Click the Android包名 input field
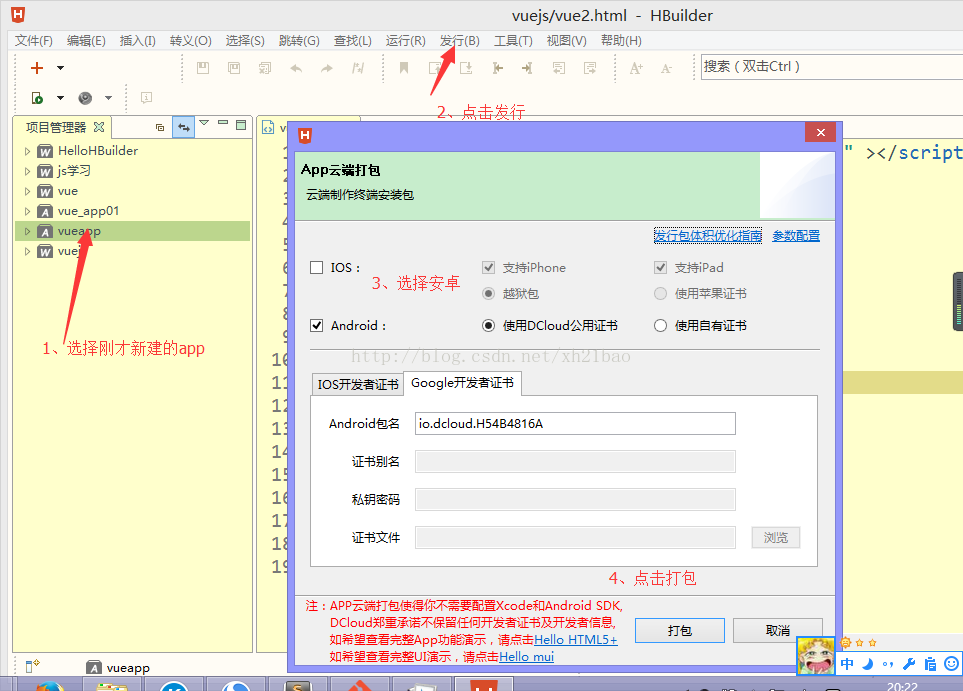 point(575,423)
